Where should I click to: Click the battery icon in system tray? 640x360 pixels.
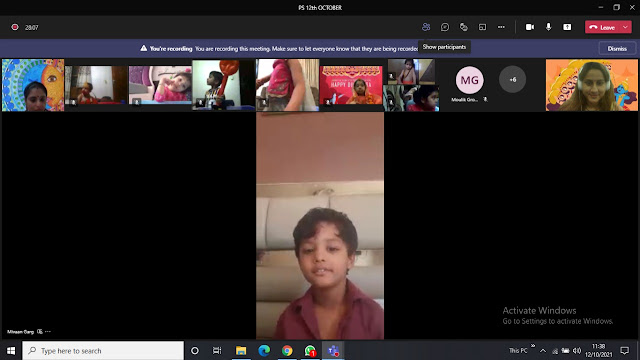[565, 351]
